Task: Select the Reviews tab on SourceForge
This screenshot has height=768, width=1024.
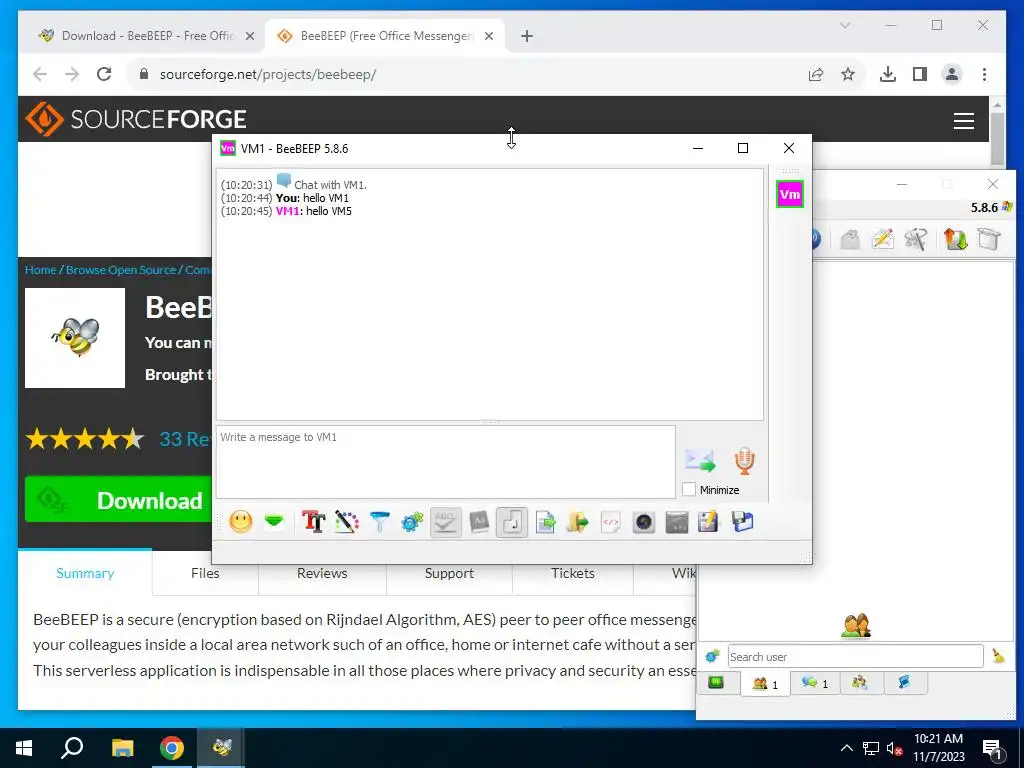Action: click(322, 573)
